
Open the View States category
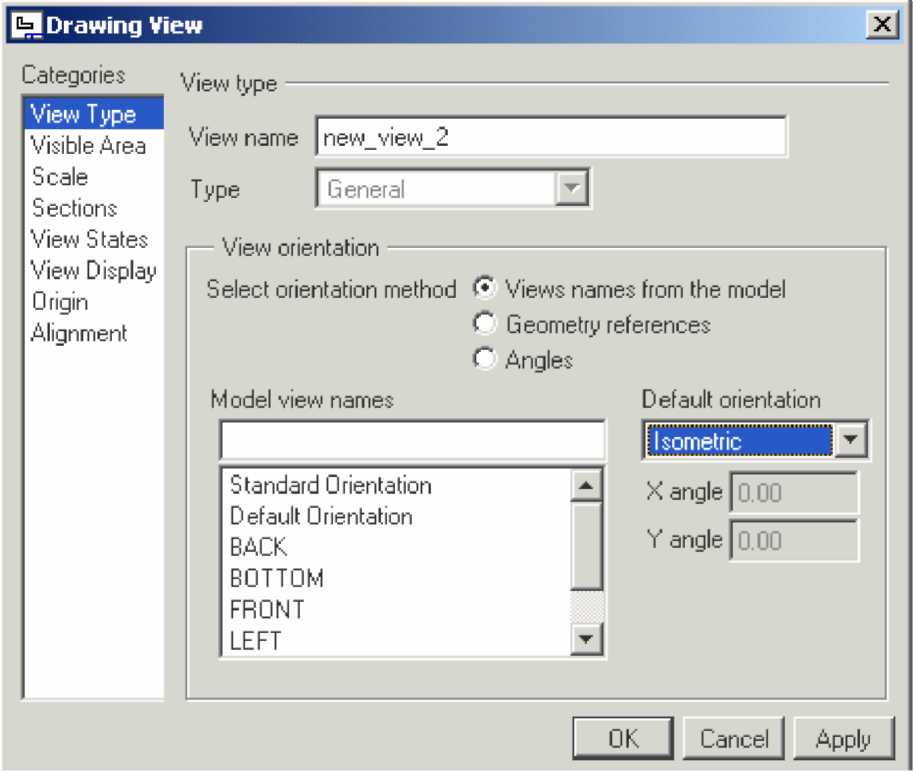89,239
